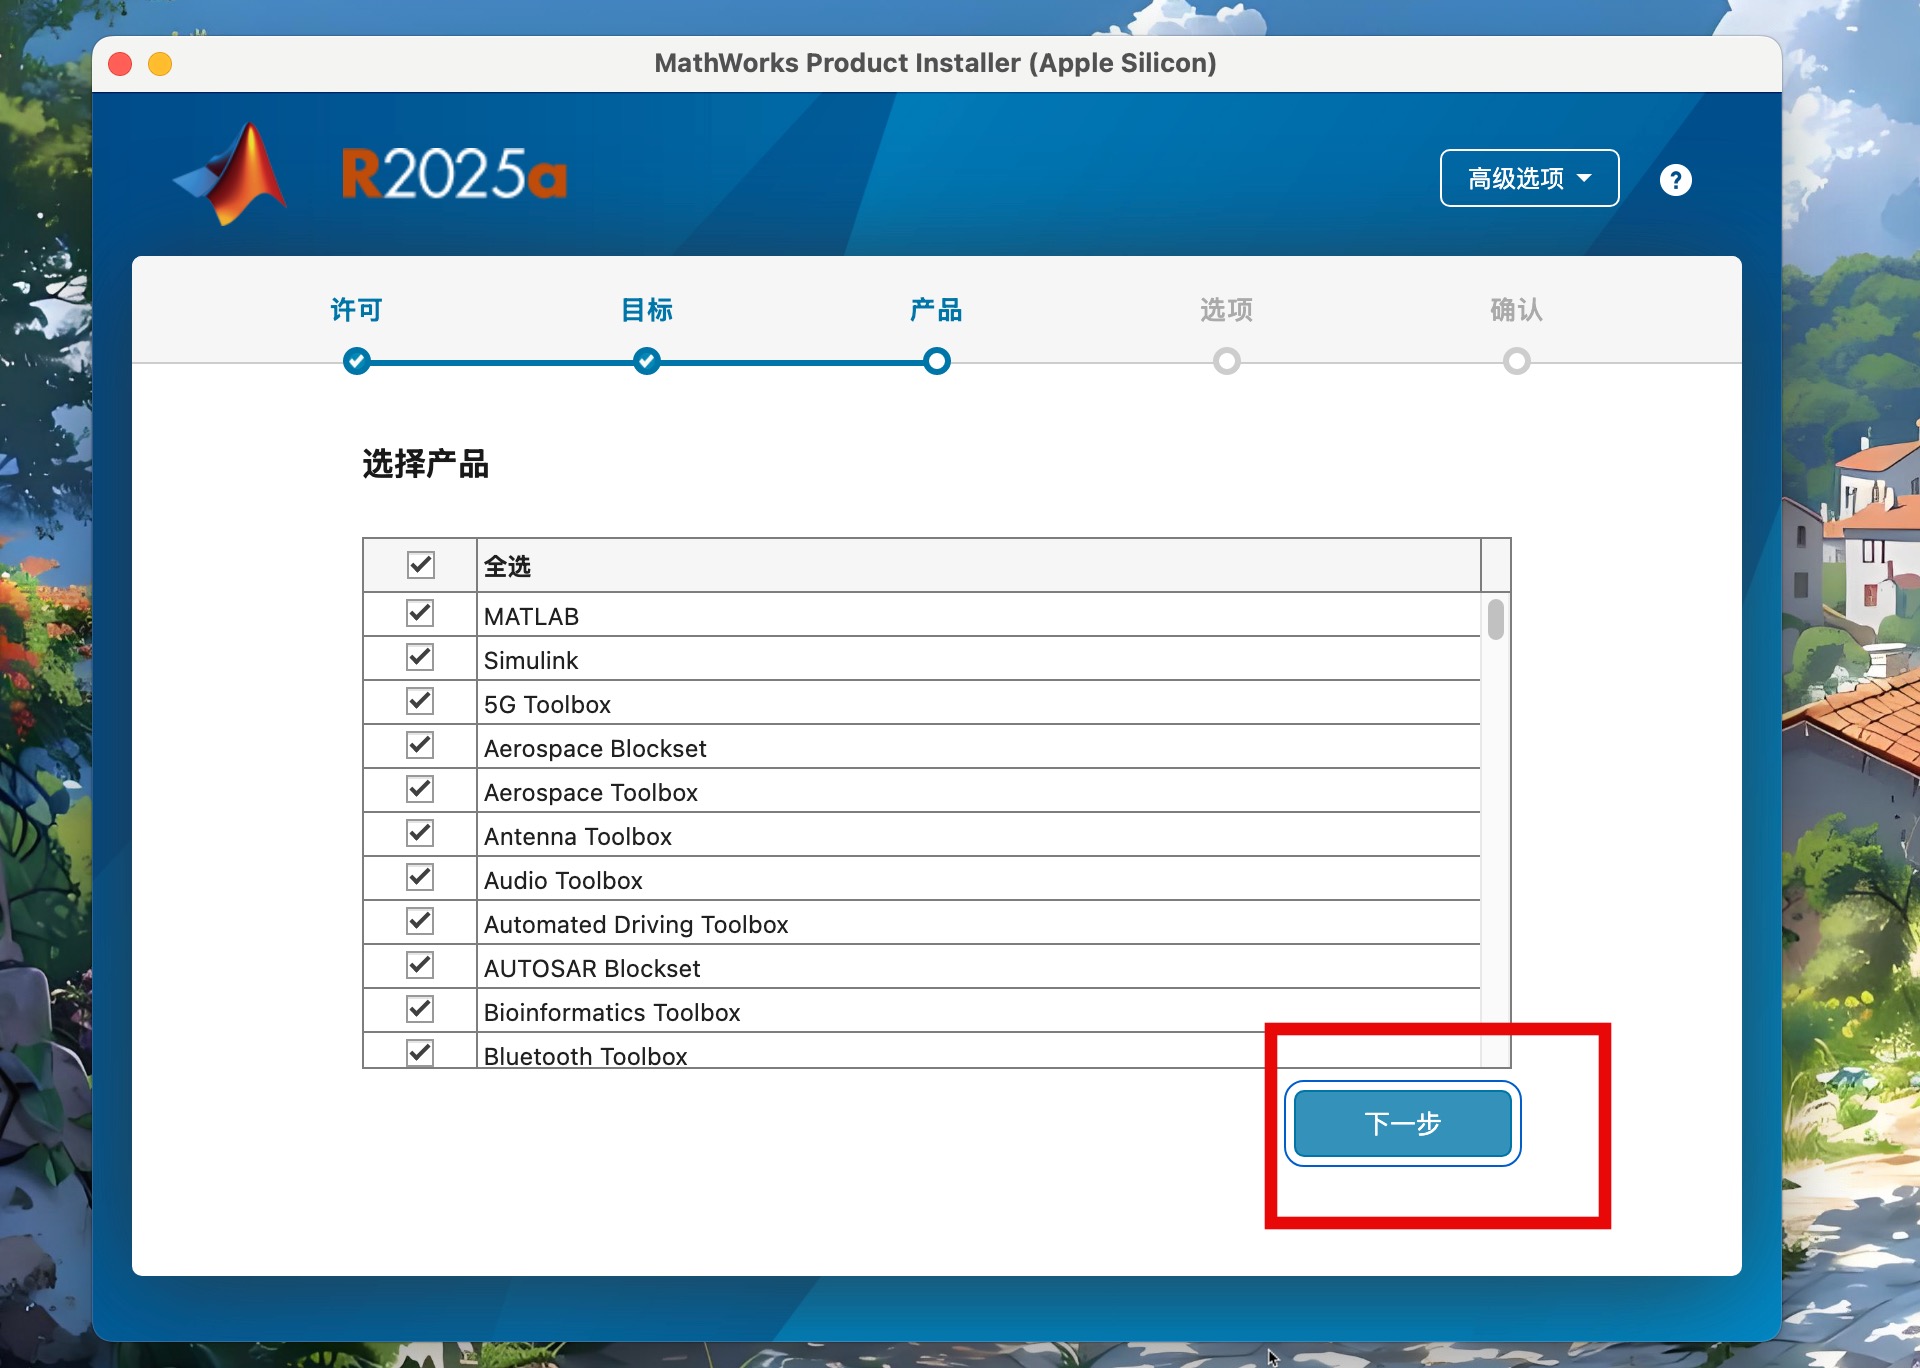This screenshot has height=1368, width=1920.
Task: Uncheck the Simulink checkbox
Action: (421, 658)
